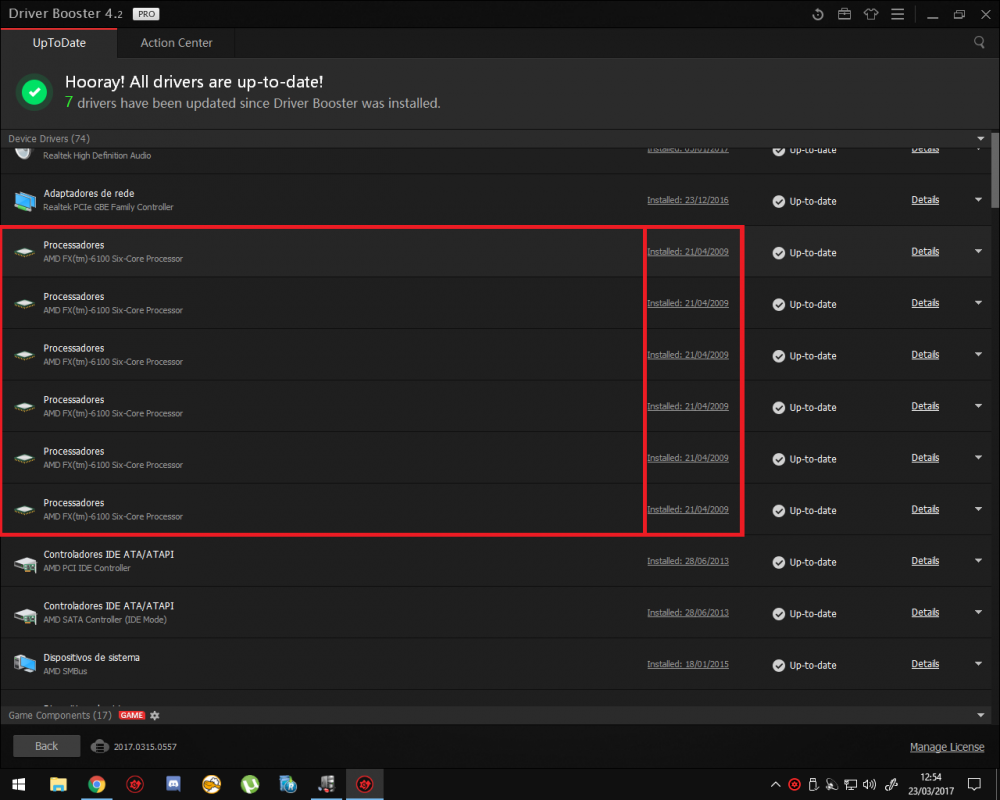Click the Realtek PCIe GBE Family Controller text
Screen dimensions: 1000x800
108,207
